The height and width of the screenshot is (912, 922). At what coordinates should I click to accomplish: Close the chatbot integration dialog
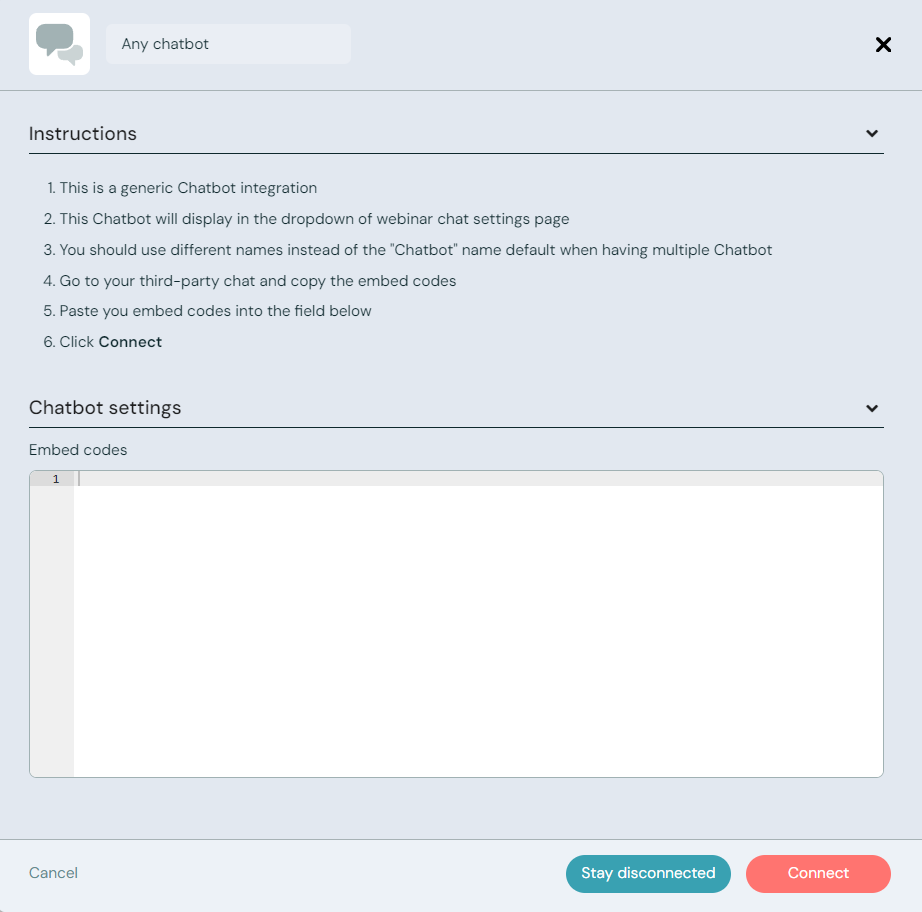tap(883, 44)
